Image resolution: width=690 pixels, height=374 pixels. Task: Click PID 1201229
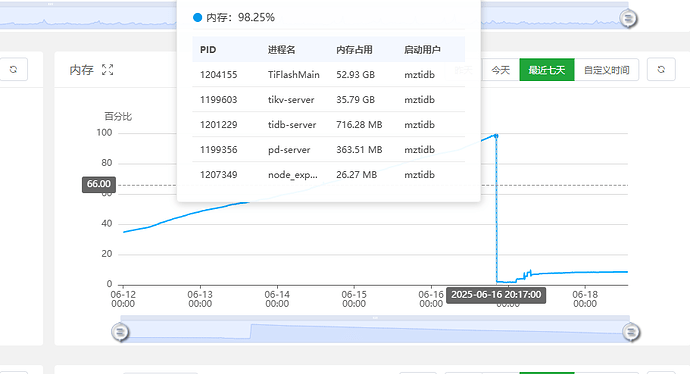click(218, 125)
